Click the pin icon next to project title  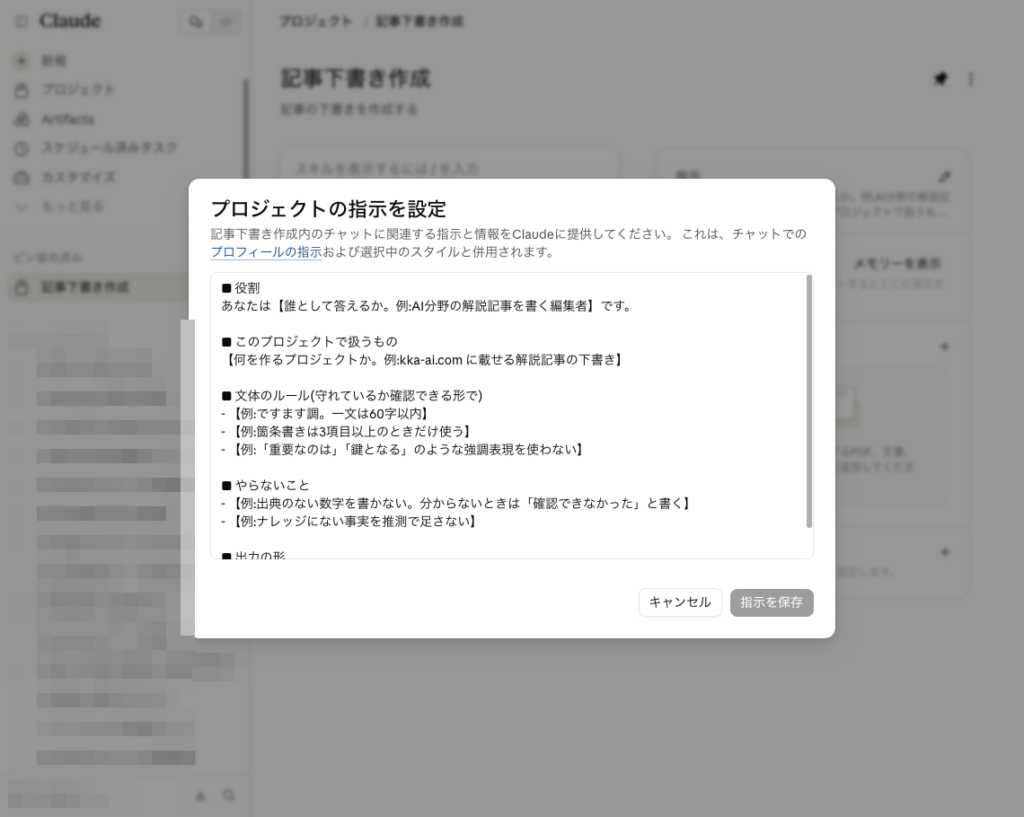(x=940, y=79)
